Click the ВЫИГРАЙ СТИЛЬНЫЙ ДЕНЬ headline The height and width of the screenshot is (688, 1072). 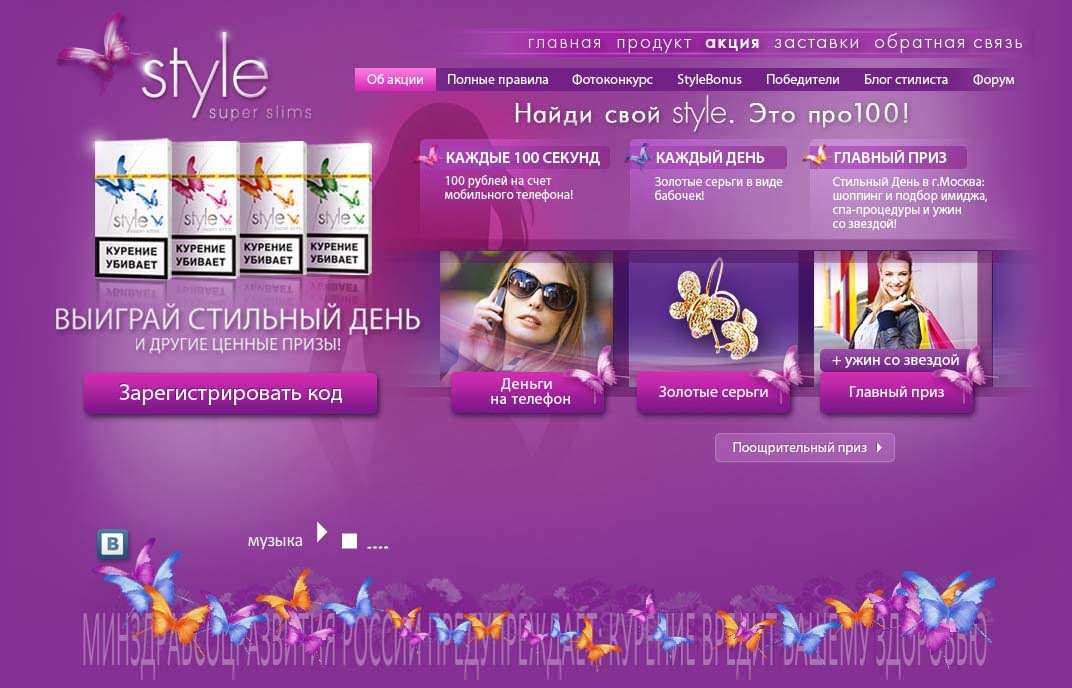[237, 319]
